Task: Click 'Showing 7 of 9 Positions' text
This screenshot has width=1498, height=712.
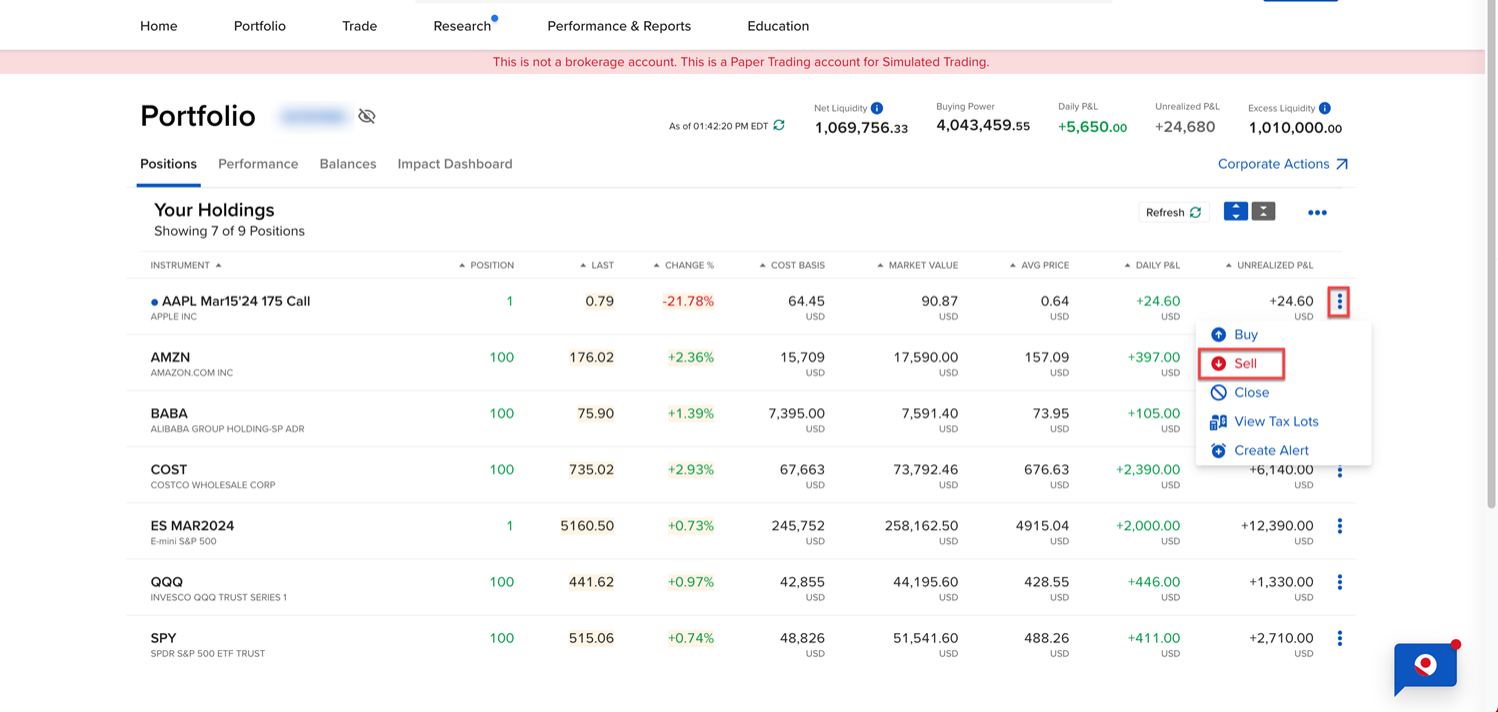Action: [x=229, y=231]
